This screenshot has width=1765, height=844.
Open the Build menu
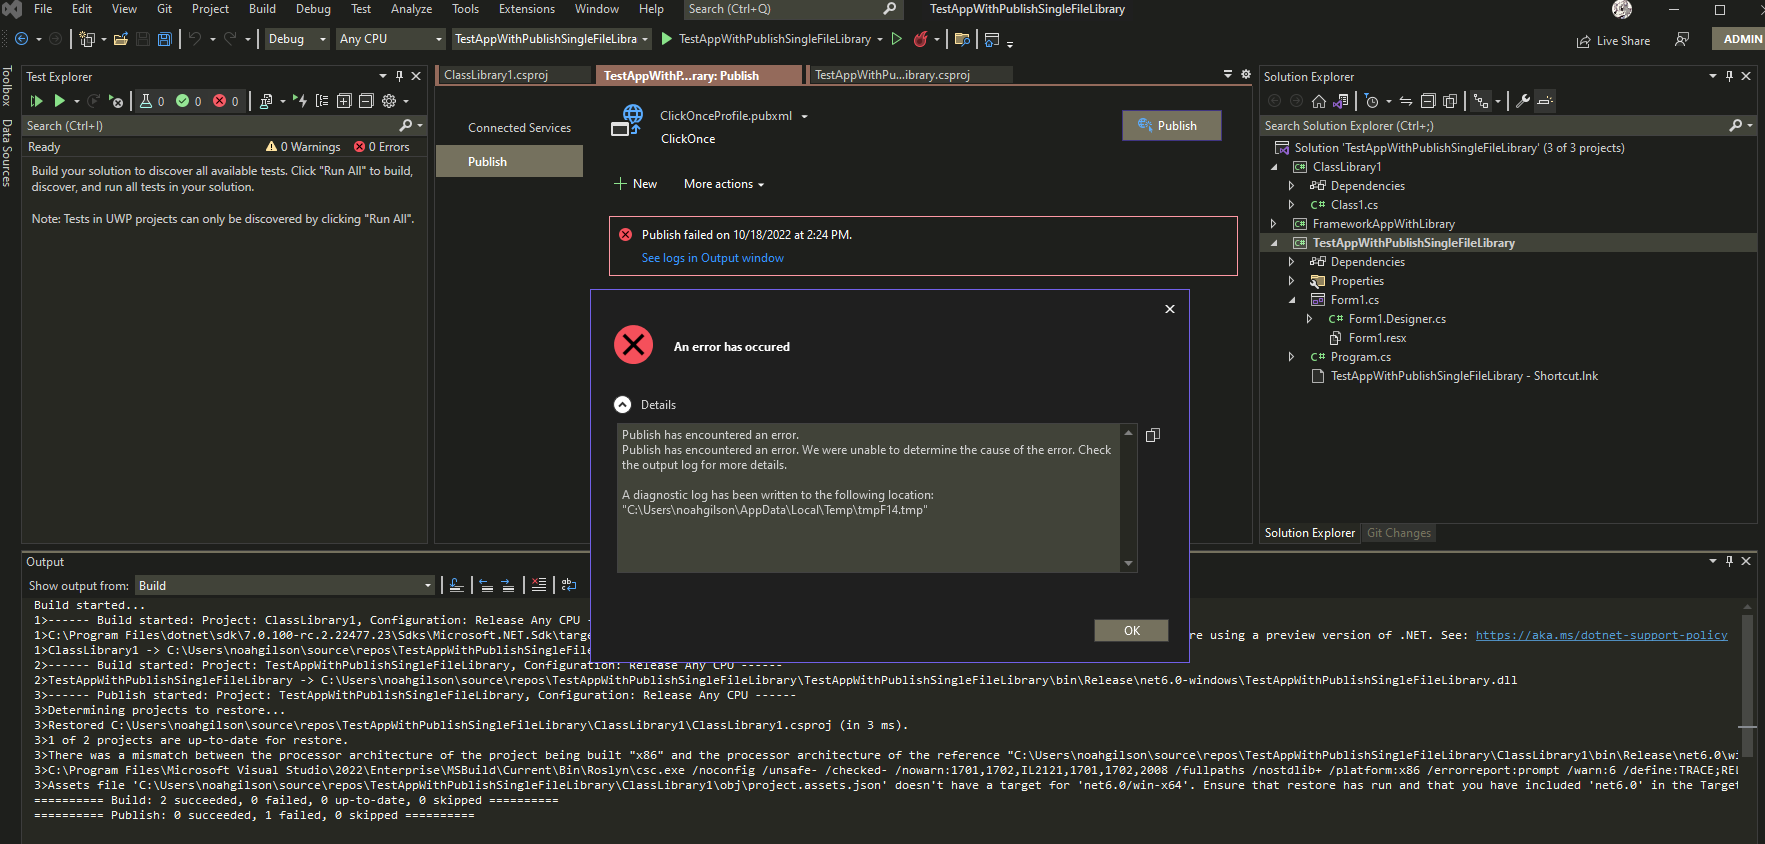(262, 9)
